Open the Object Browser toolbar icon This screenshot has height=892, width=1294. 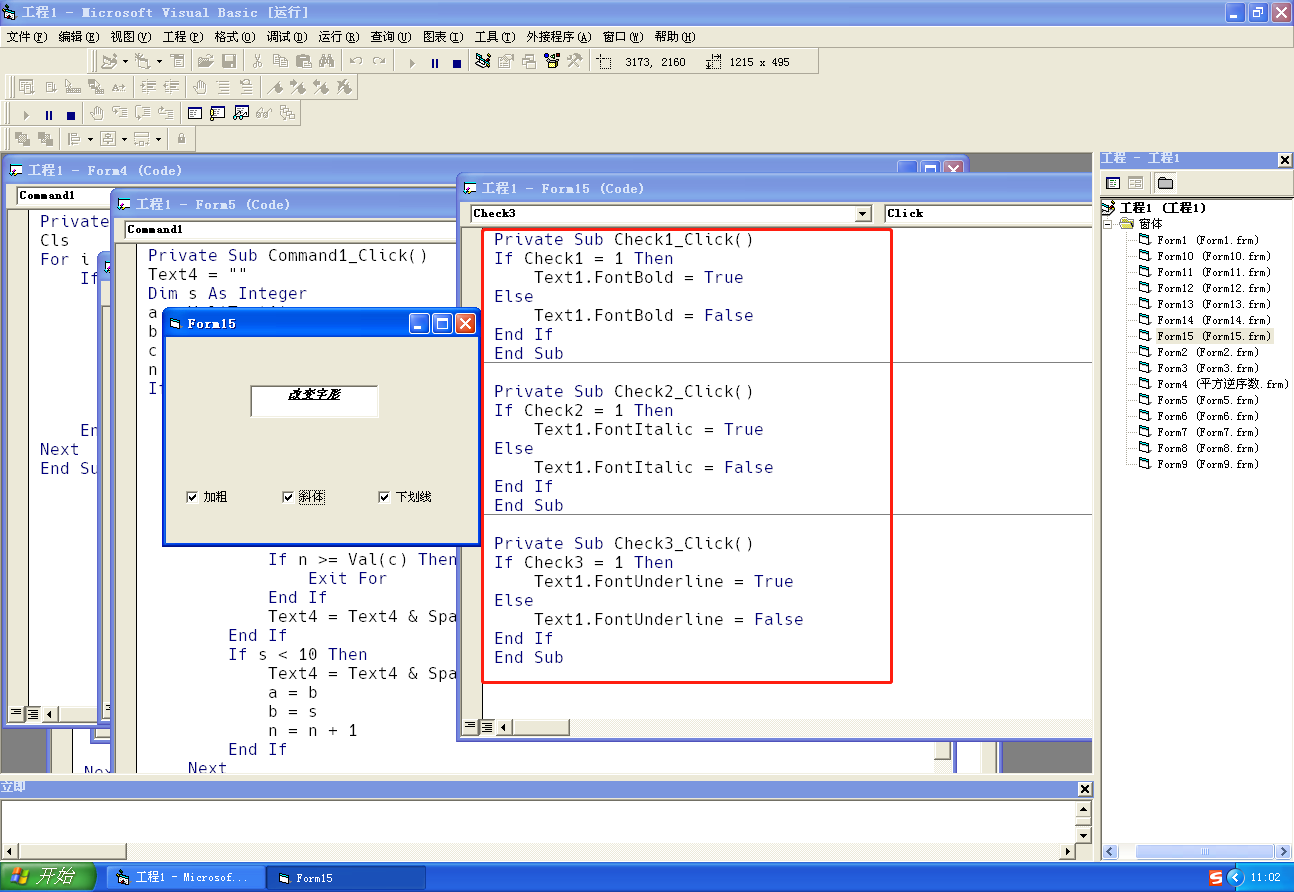(x=552, y=61)
